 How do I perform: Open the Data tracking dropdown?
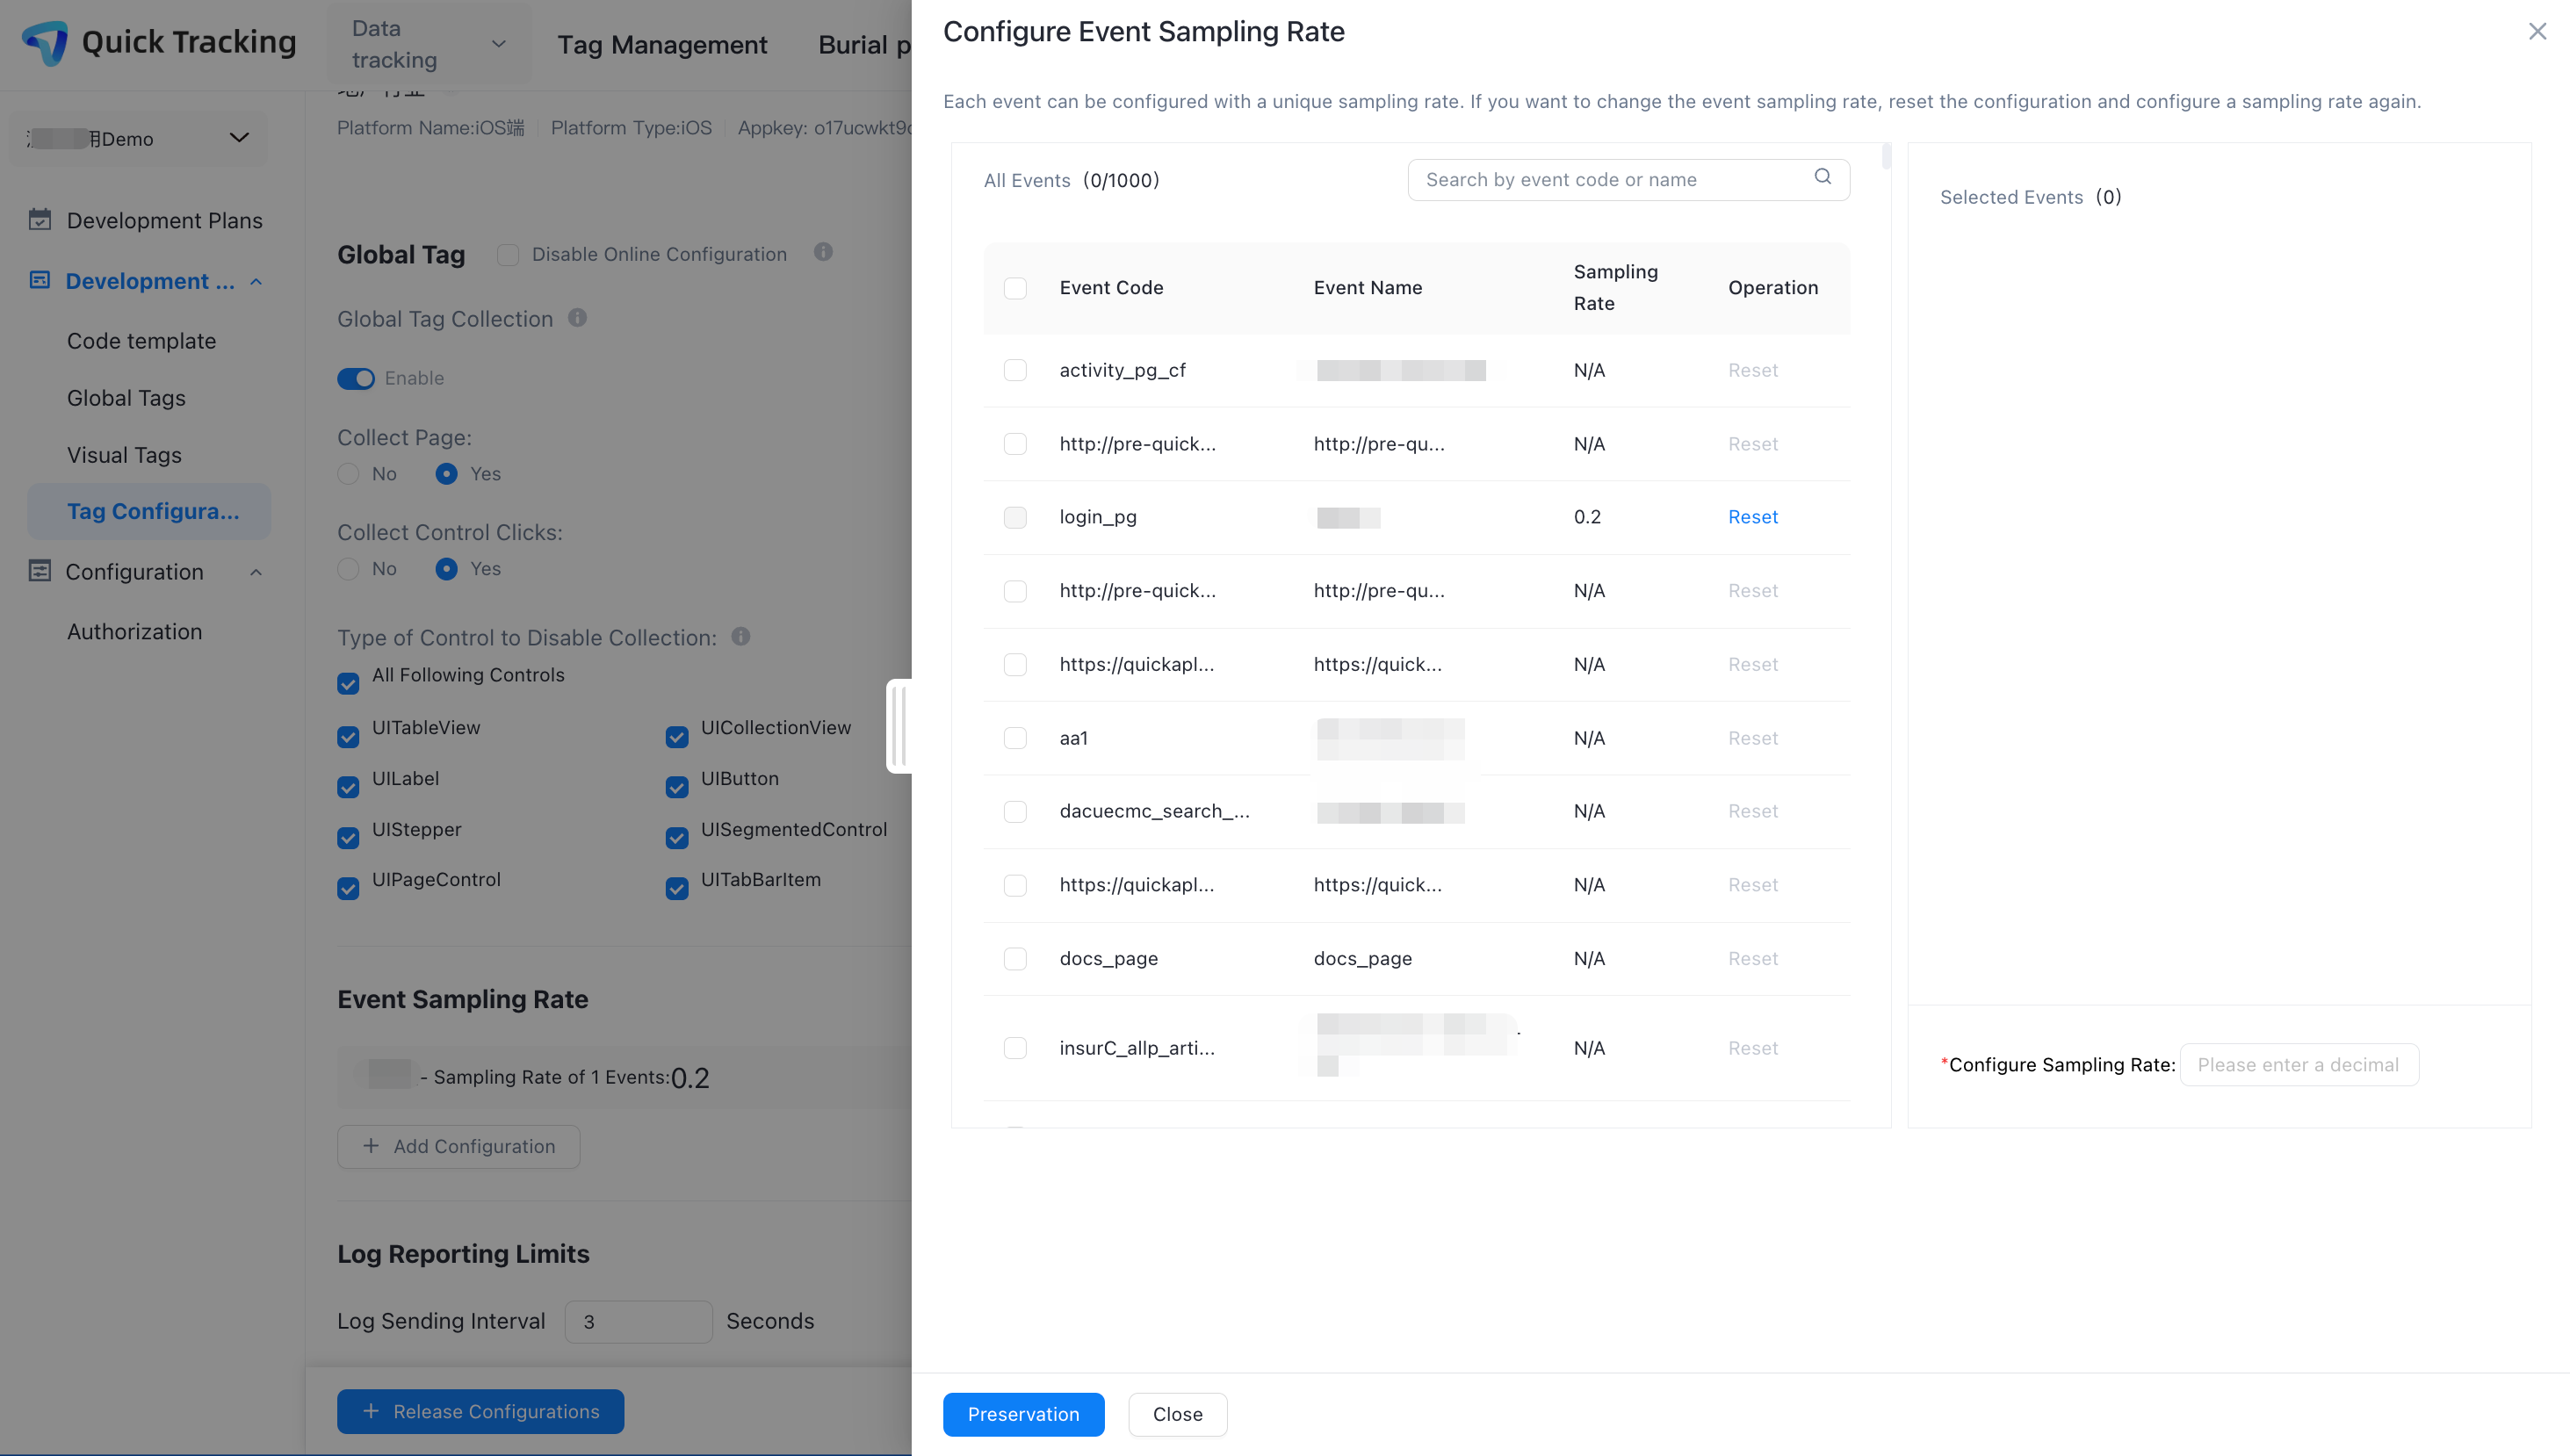point(429,44)
